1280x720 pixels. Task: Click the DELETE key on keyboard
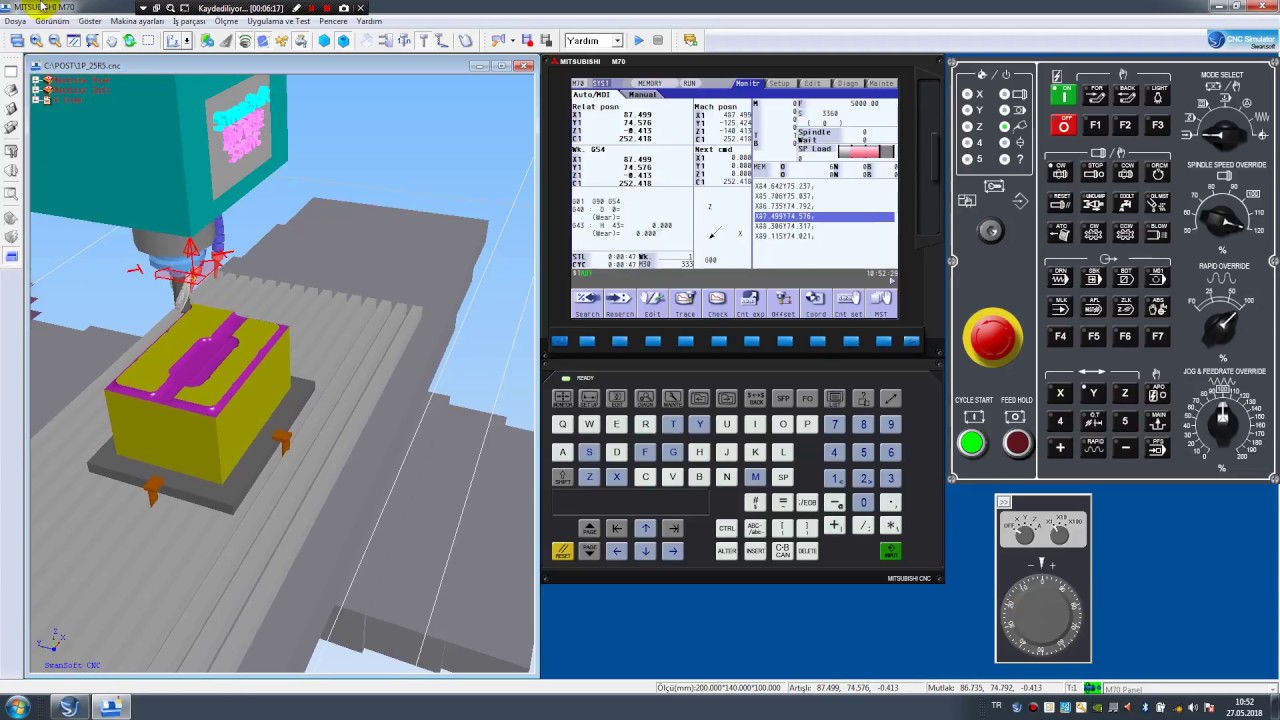coord(807,551)
